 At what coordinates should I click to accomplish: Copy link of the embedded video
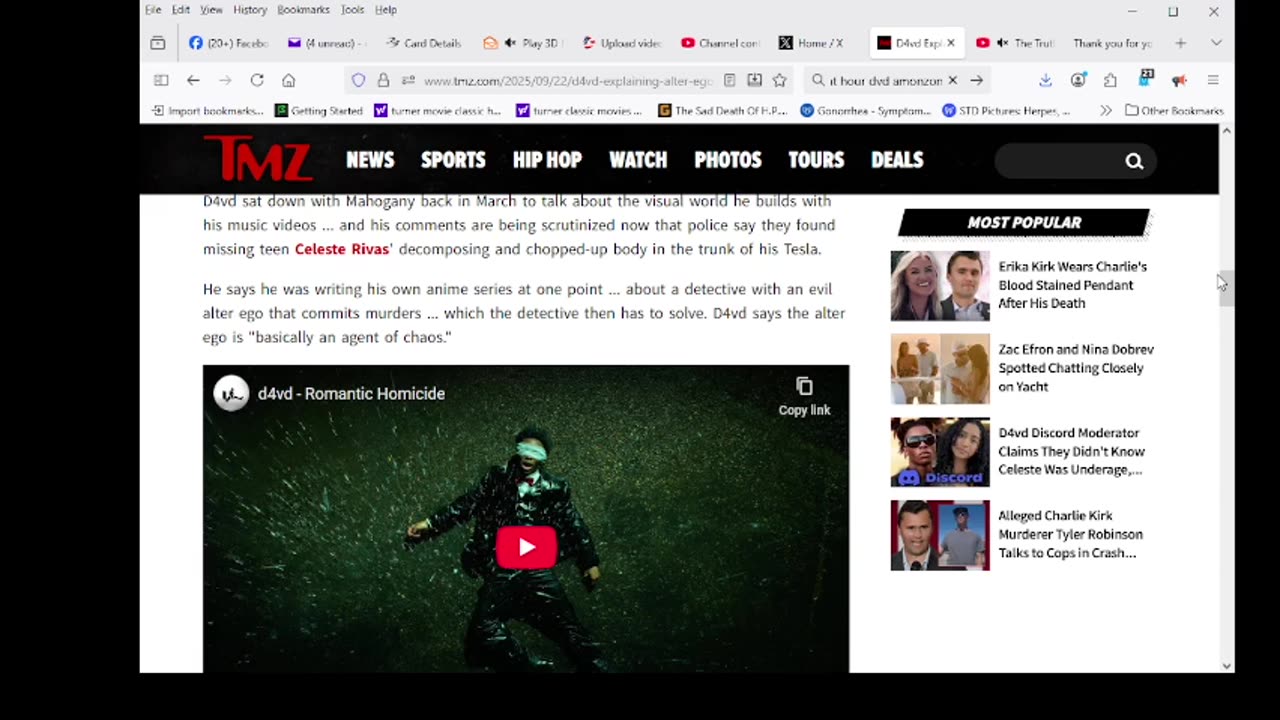[804, 396]
